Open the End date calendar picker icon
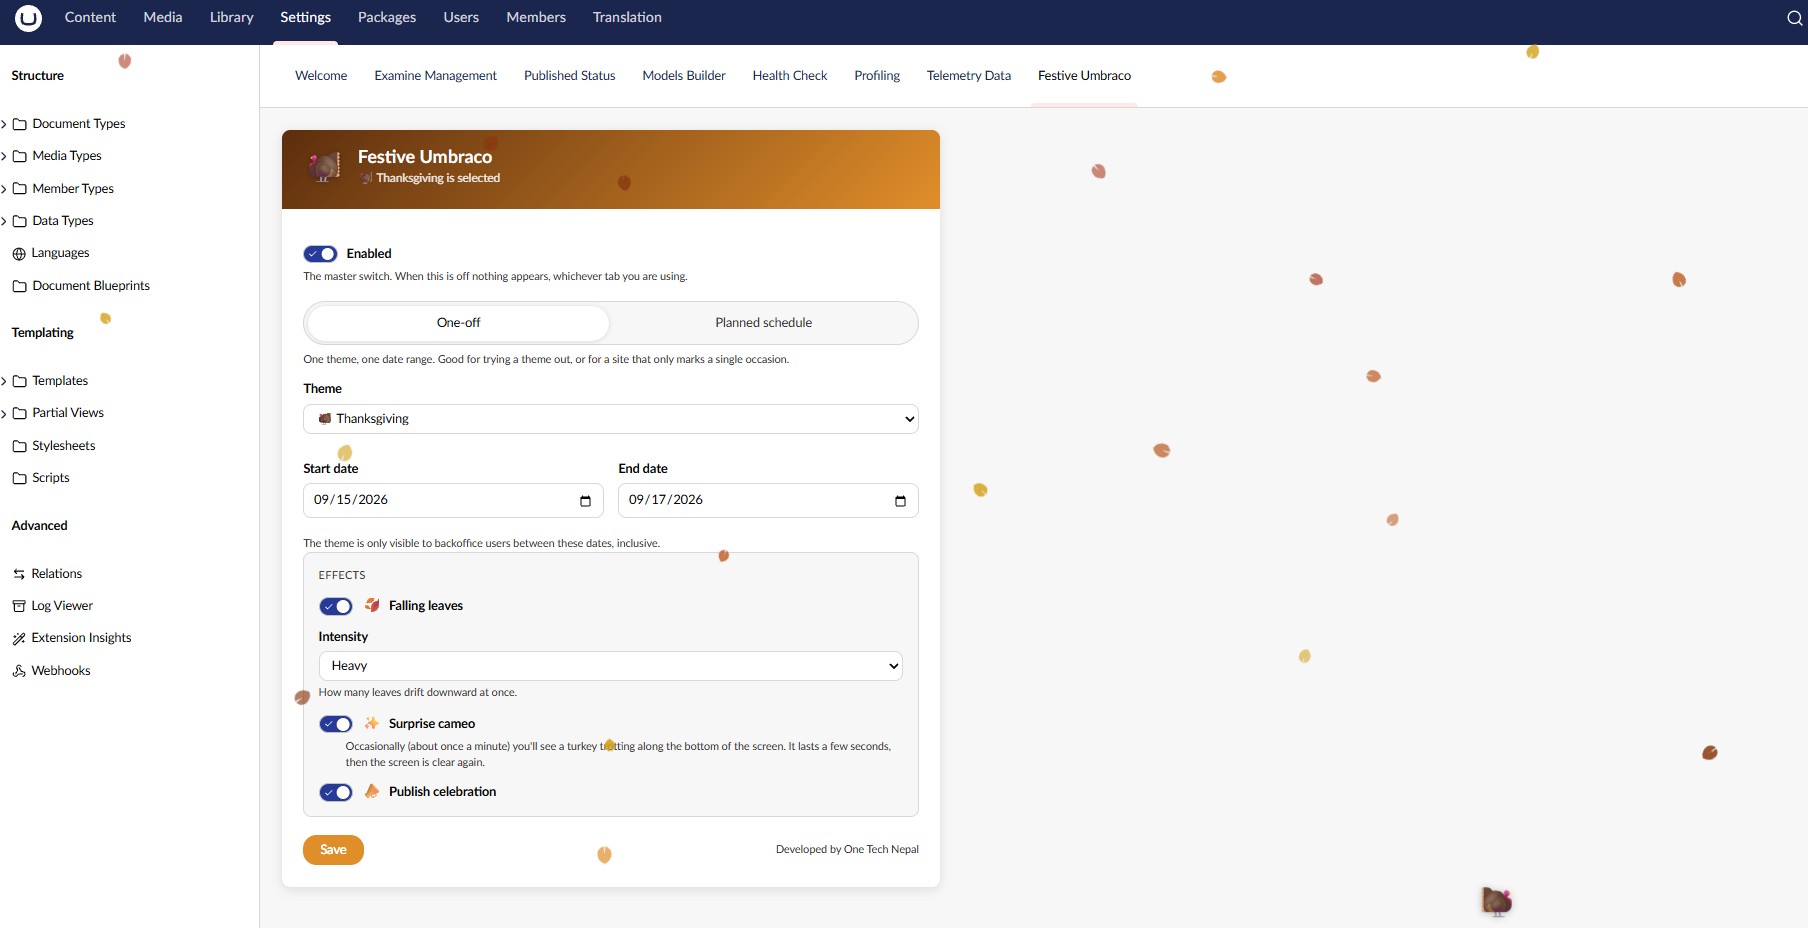 pos(900,501)
